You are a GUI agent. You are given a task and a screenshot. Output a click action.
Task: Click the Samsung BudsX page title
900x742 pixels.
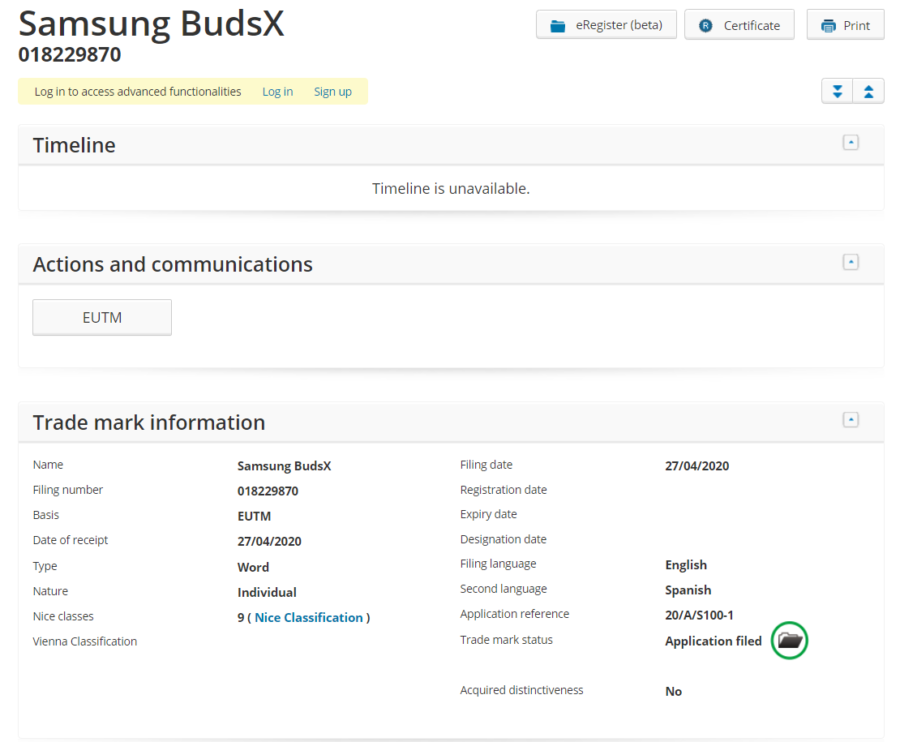tap(152, 23)
